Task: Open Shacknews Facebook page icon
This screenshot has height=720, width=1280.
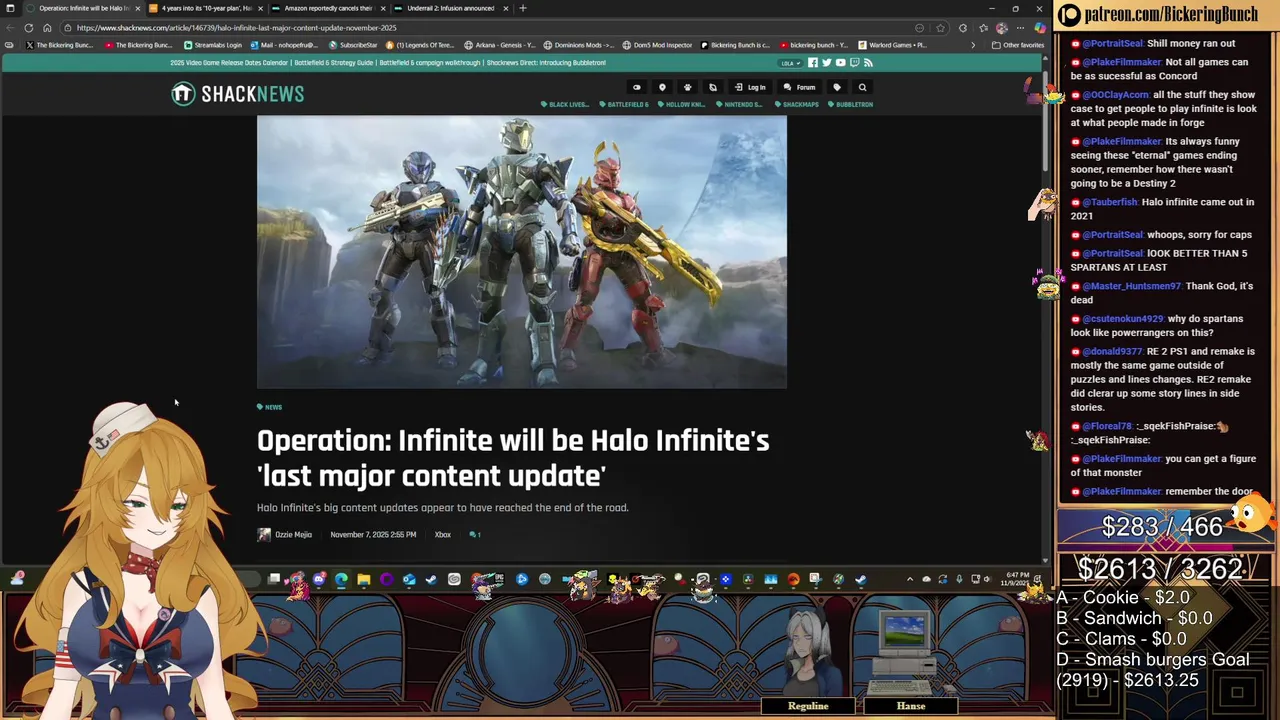Action: click(813, 62)
